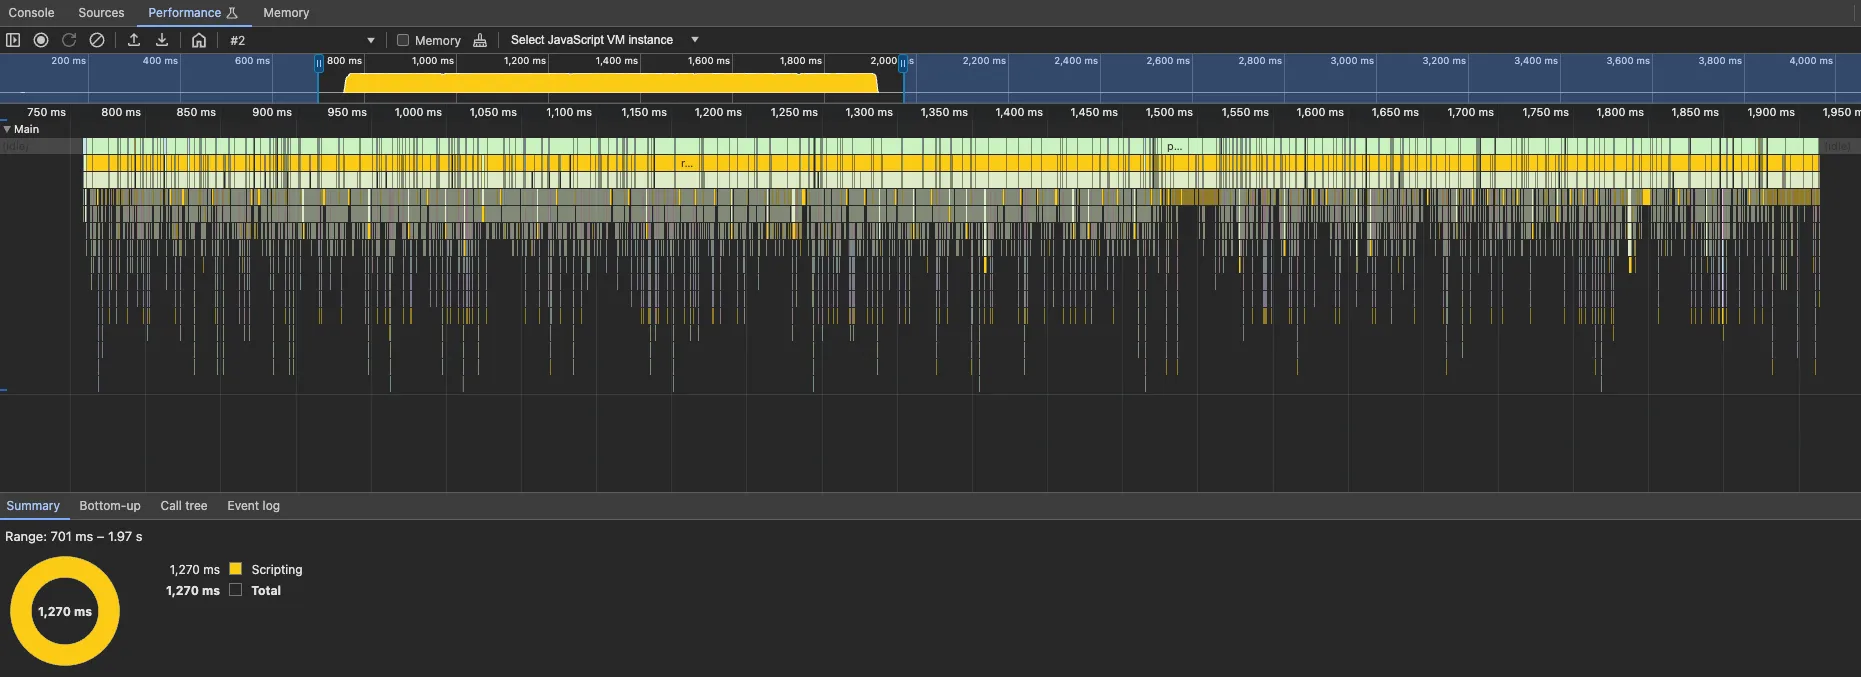Download the current profile
This screenshot has height=677, width=1861.
click(162, 40)
